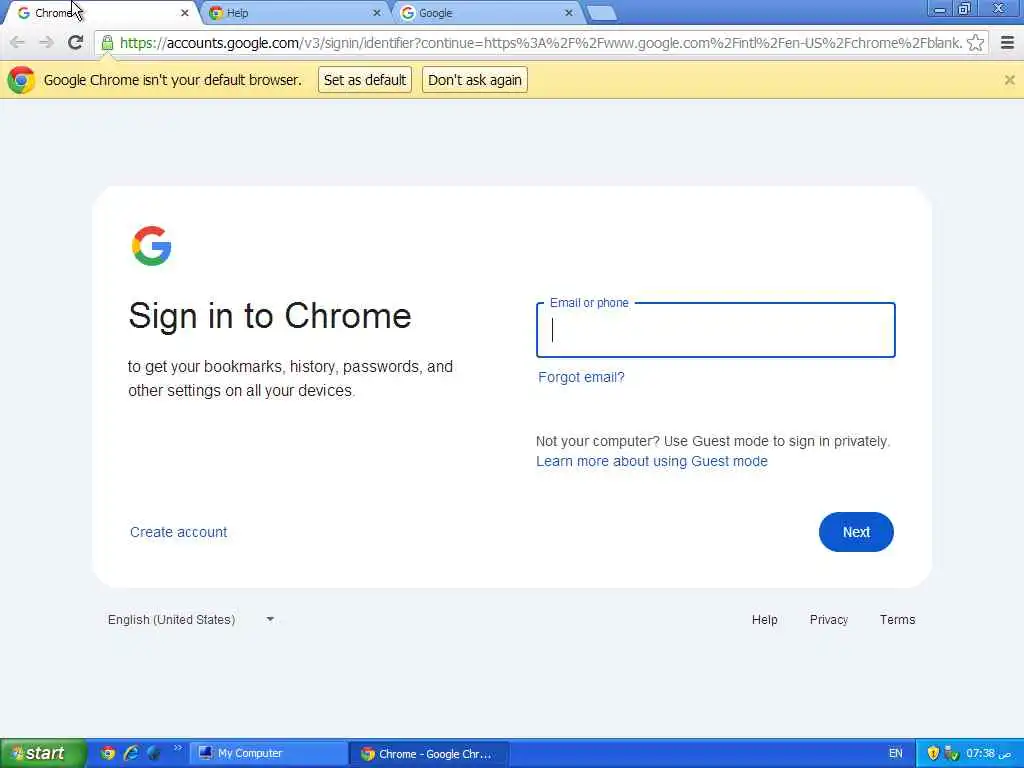The height and width of the screenshot is (768, 1024).
Task: Click the Sign in to Chrome heading
Action: (x=270, y=316)
